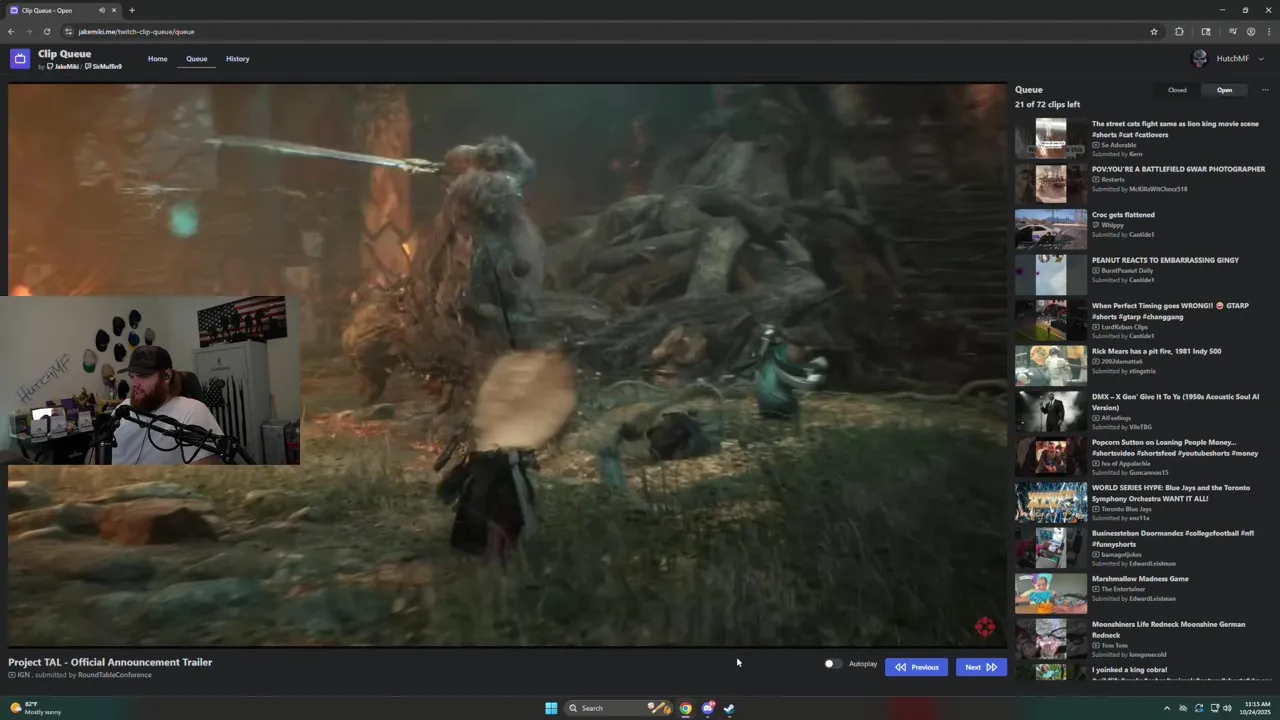This screenshot has width=1280, height=720.
Task: Open the JakeMiki author link
Action: 63,67
